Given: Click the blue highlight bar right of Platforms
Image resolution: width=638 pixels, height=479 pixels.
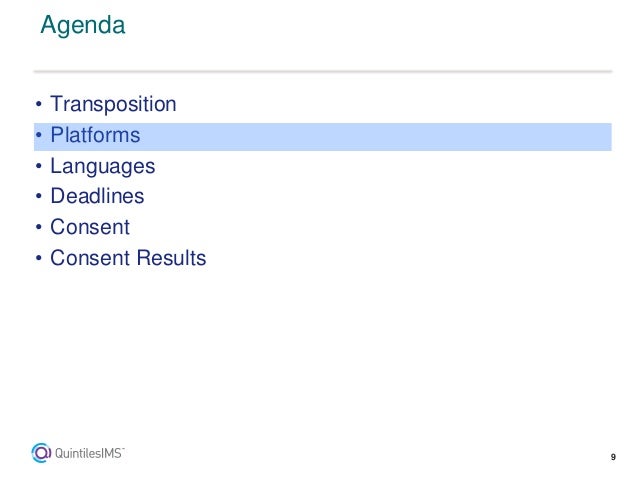Looking at the screenshot, I should (376, 137).
